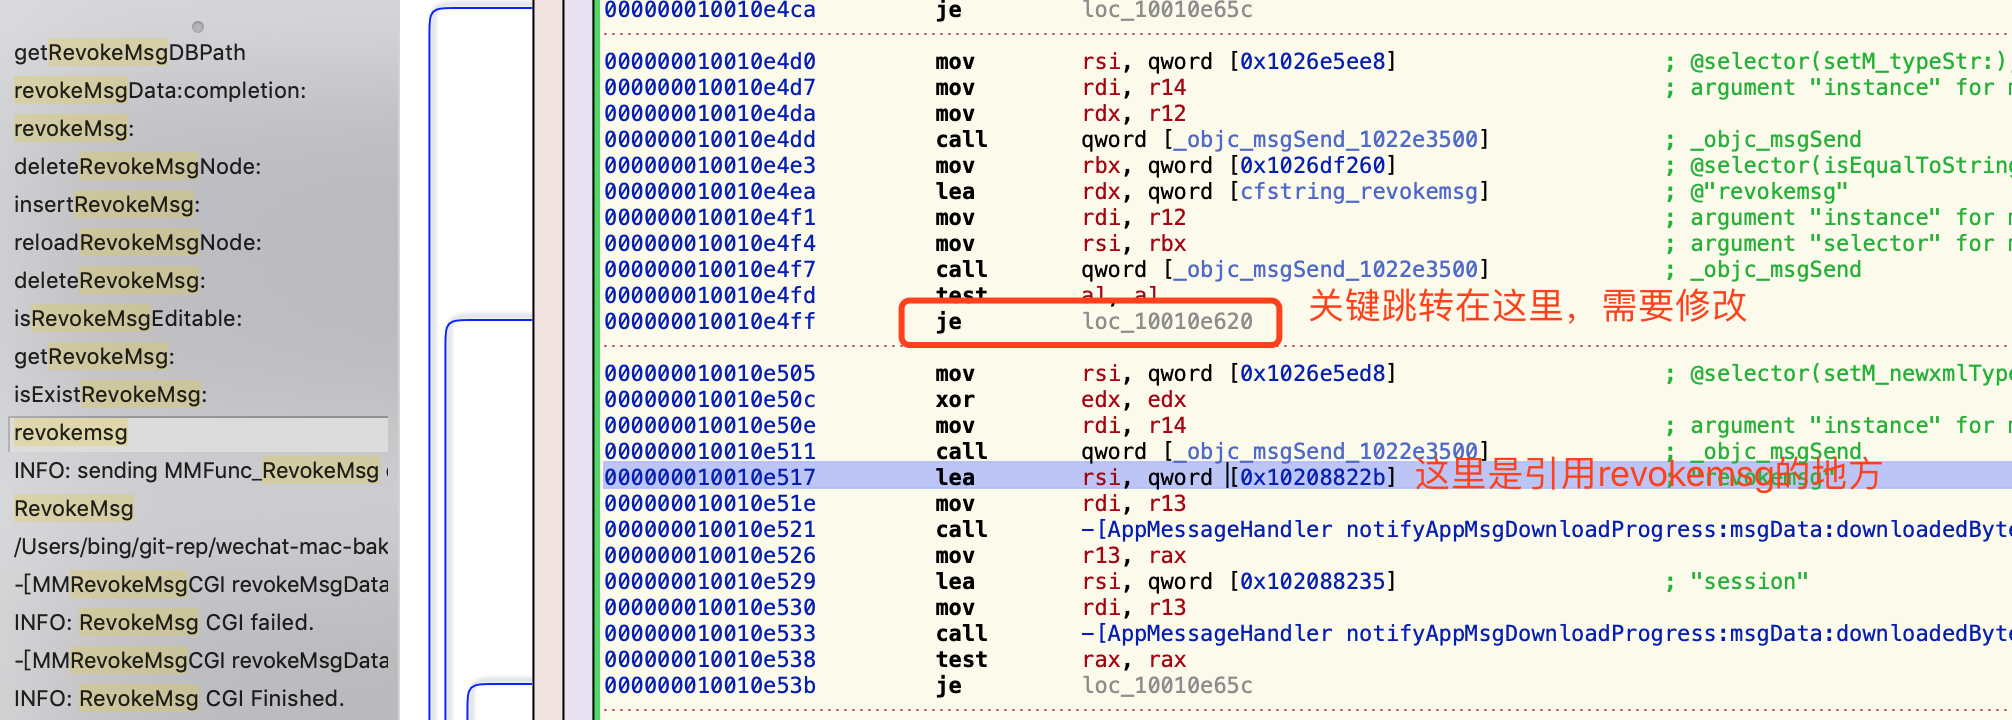Select getRevokeMsgDBPath in the symbol list
Screen dimensions: 2012x720
click(130, 52)
